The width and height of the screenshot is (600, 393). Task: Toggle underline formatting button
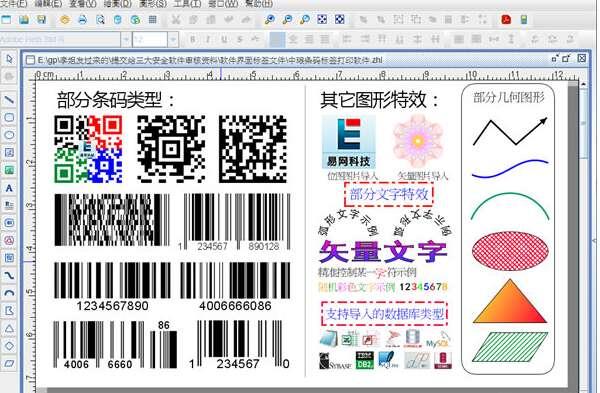pyautogui.click(x=224, y=39)
